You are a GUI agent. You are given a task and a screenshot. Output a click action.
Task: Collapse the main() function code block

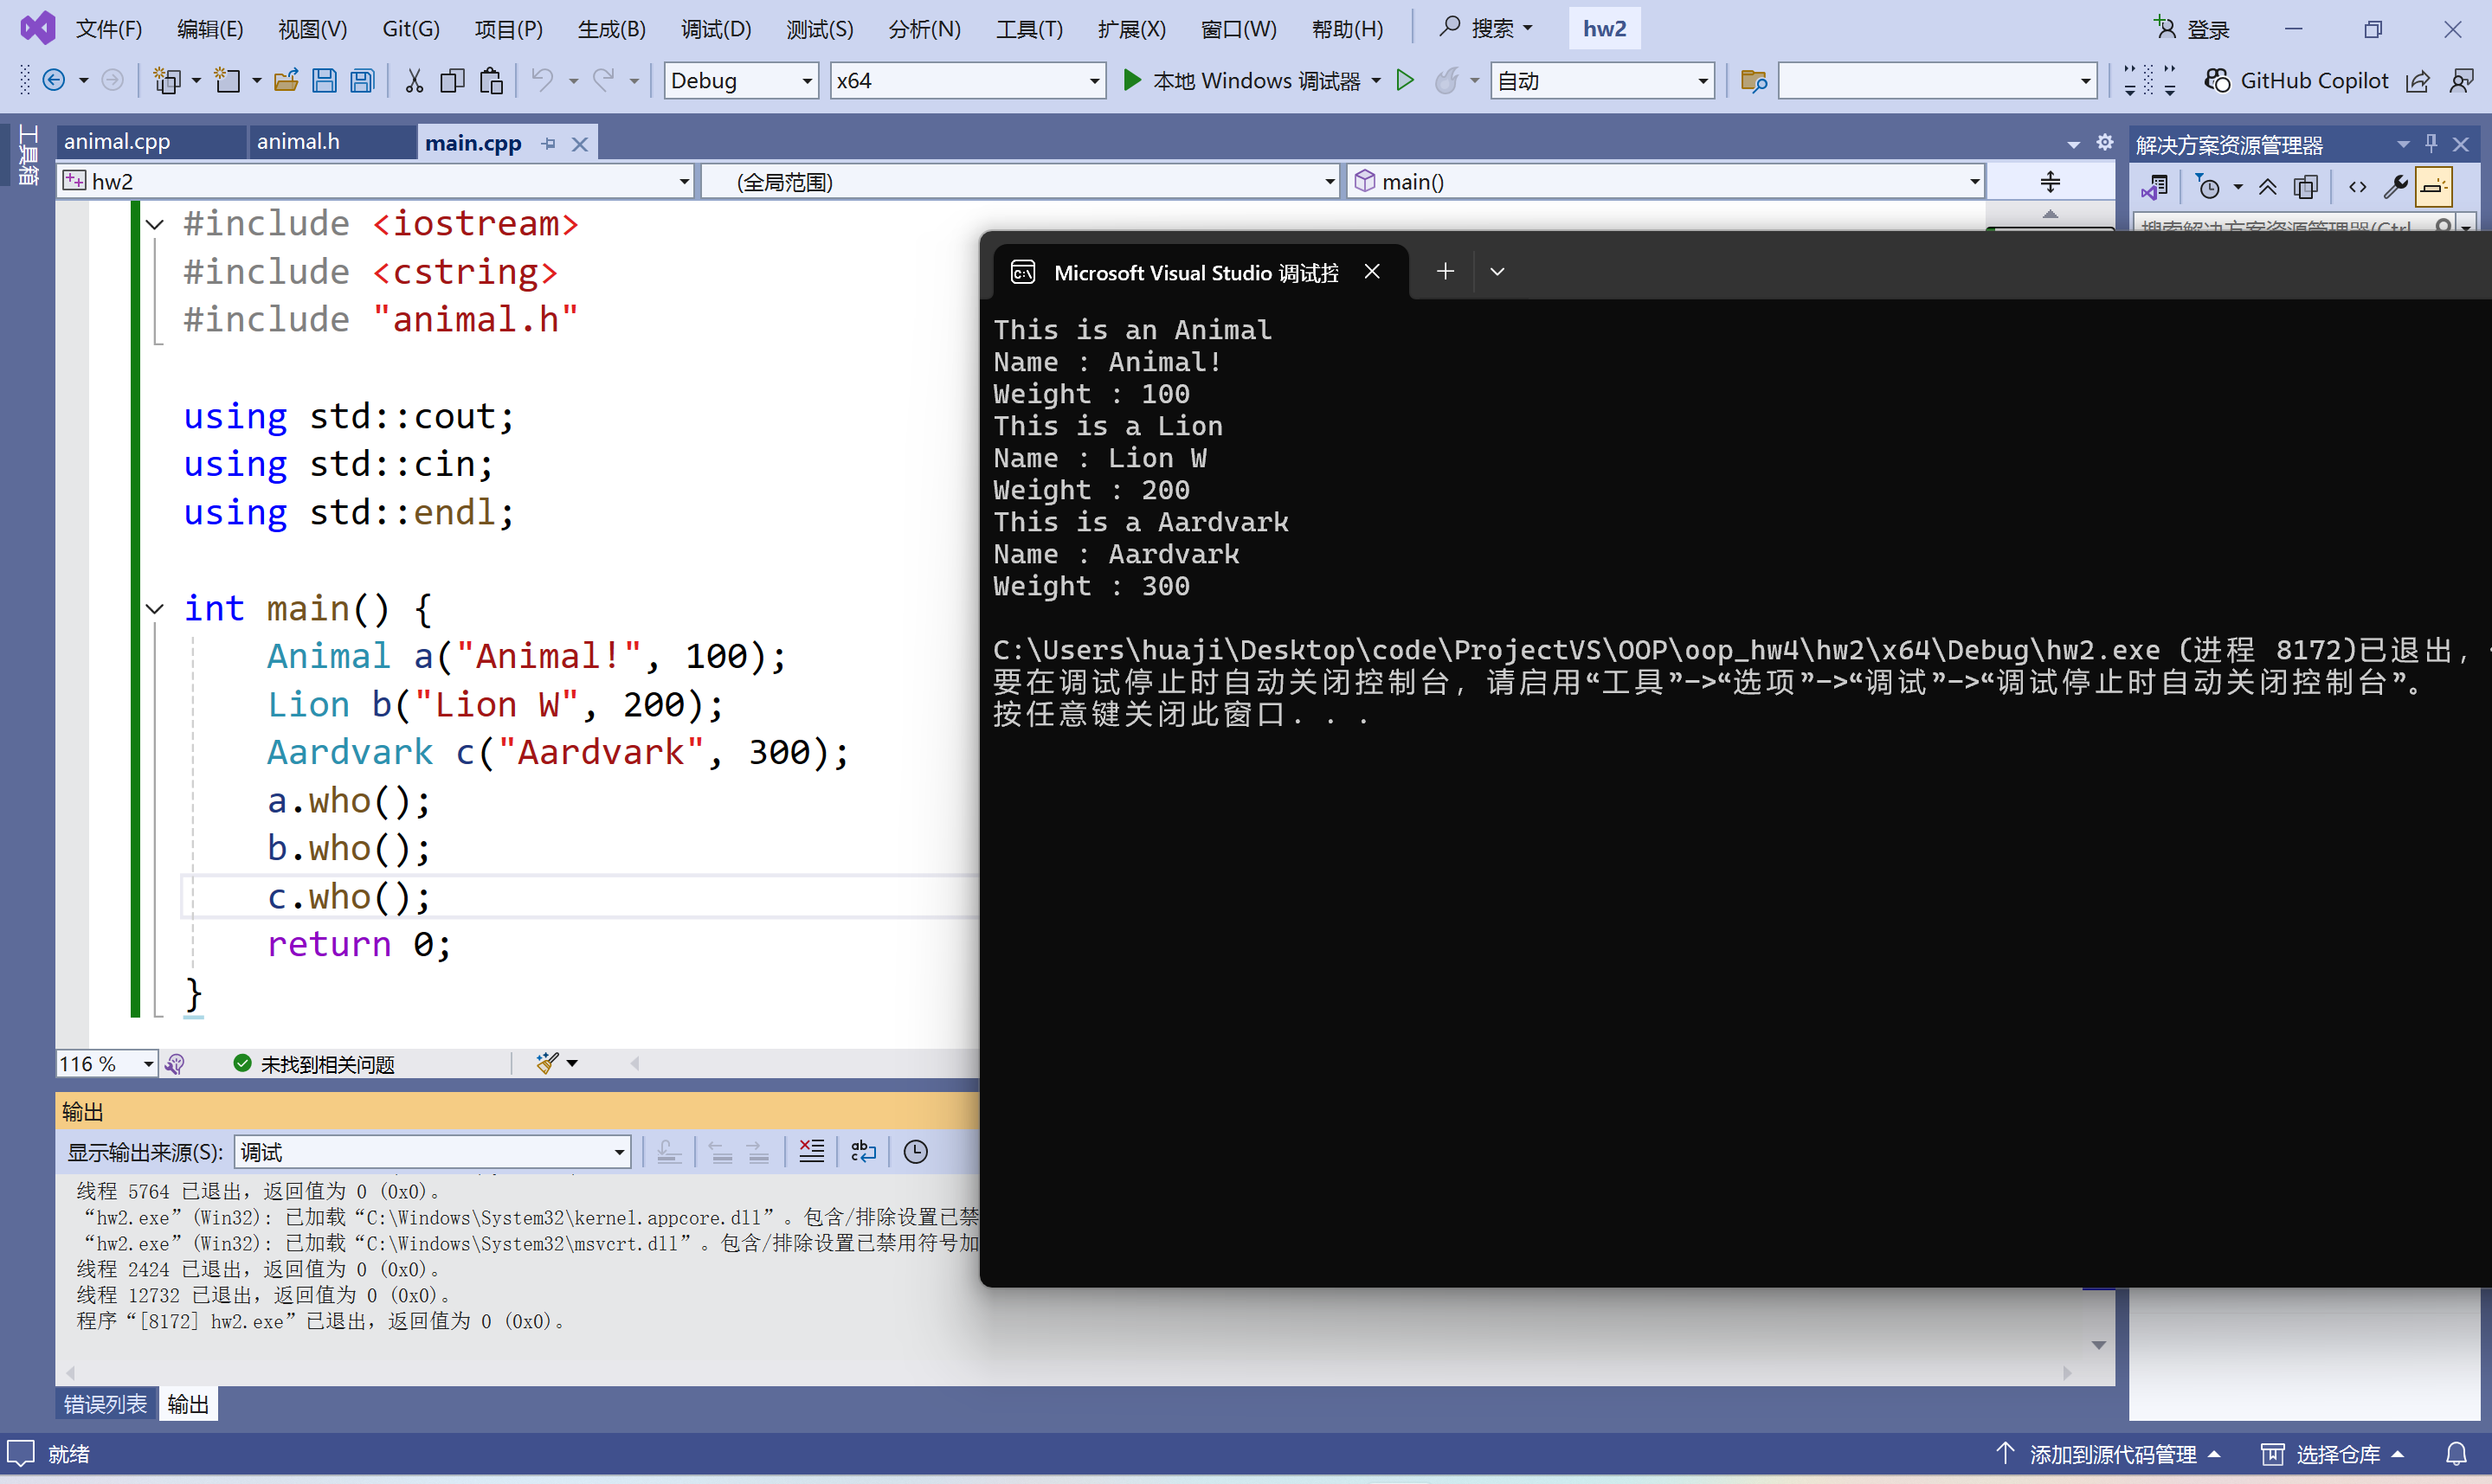click(155, 608)
